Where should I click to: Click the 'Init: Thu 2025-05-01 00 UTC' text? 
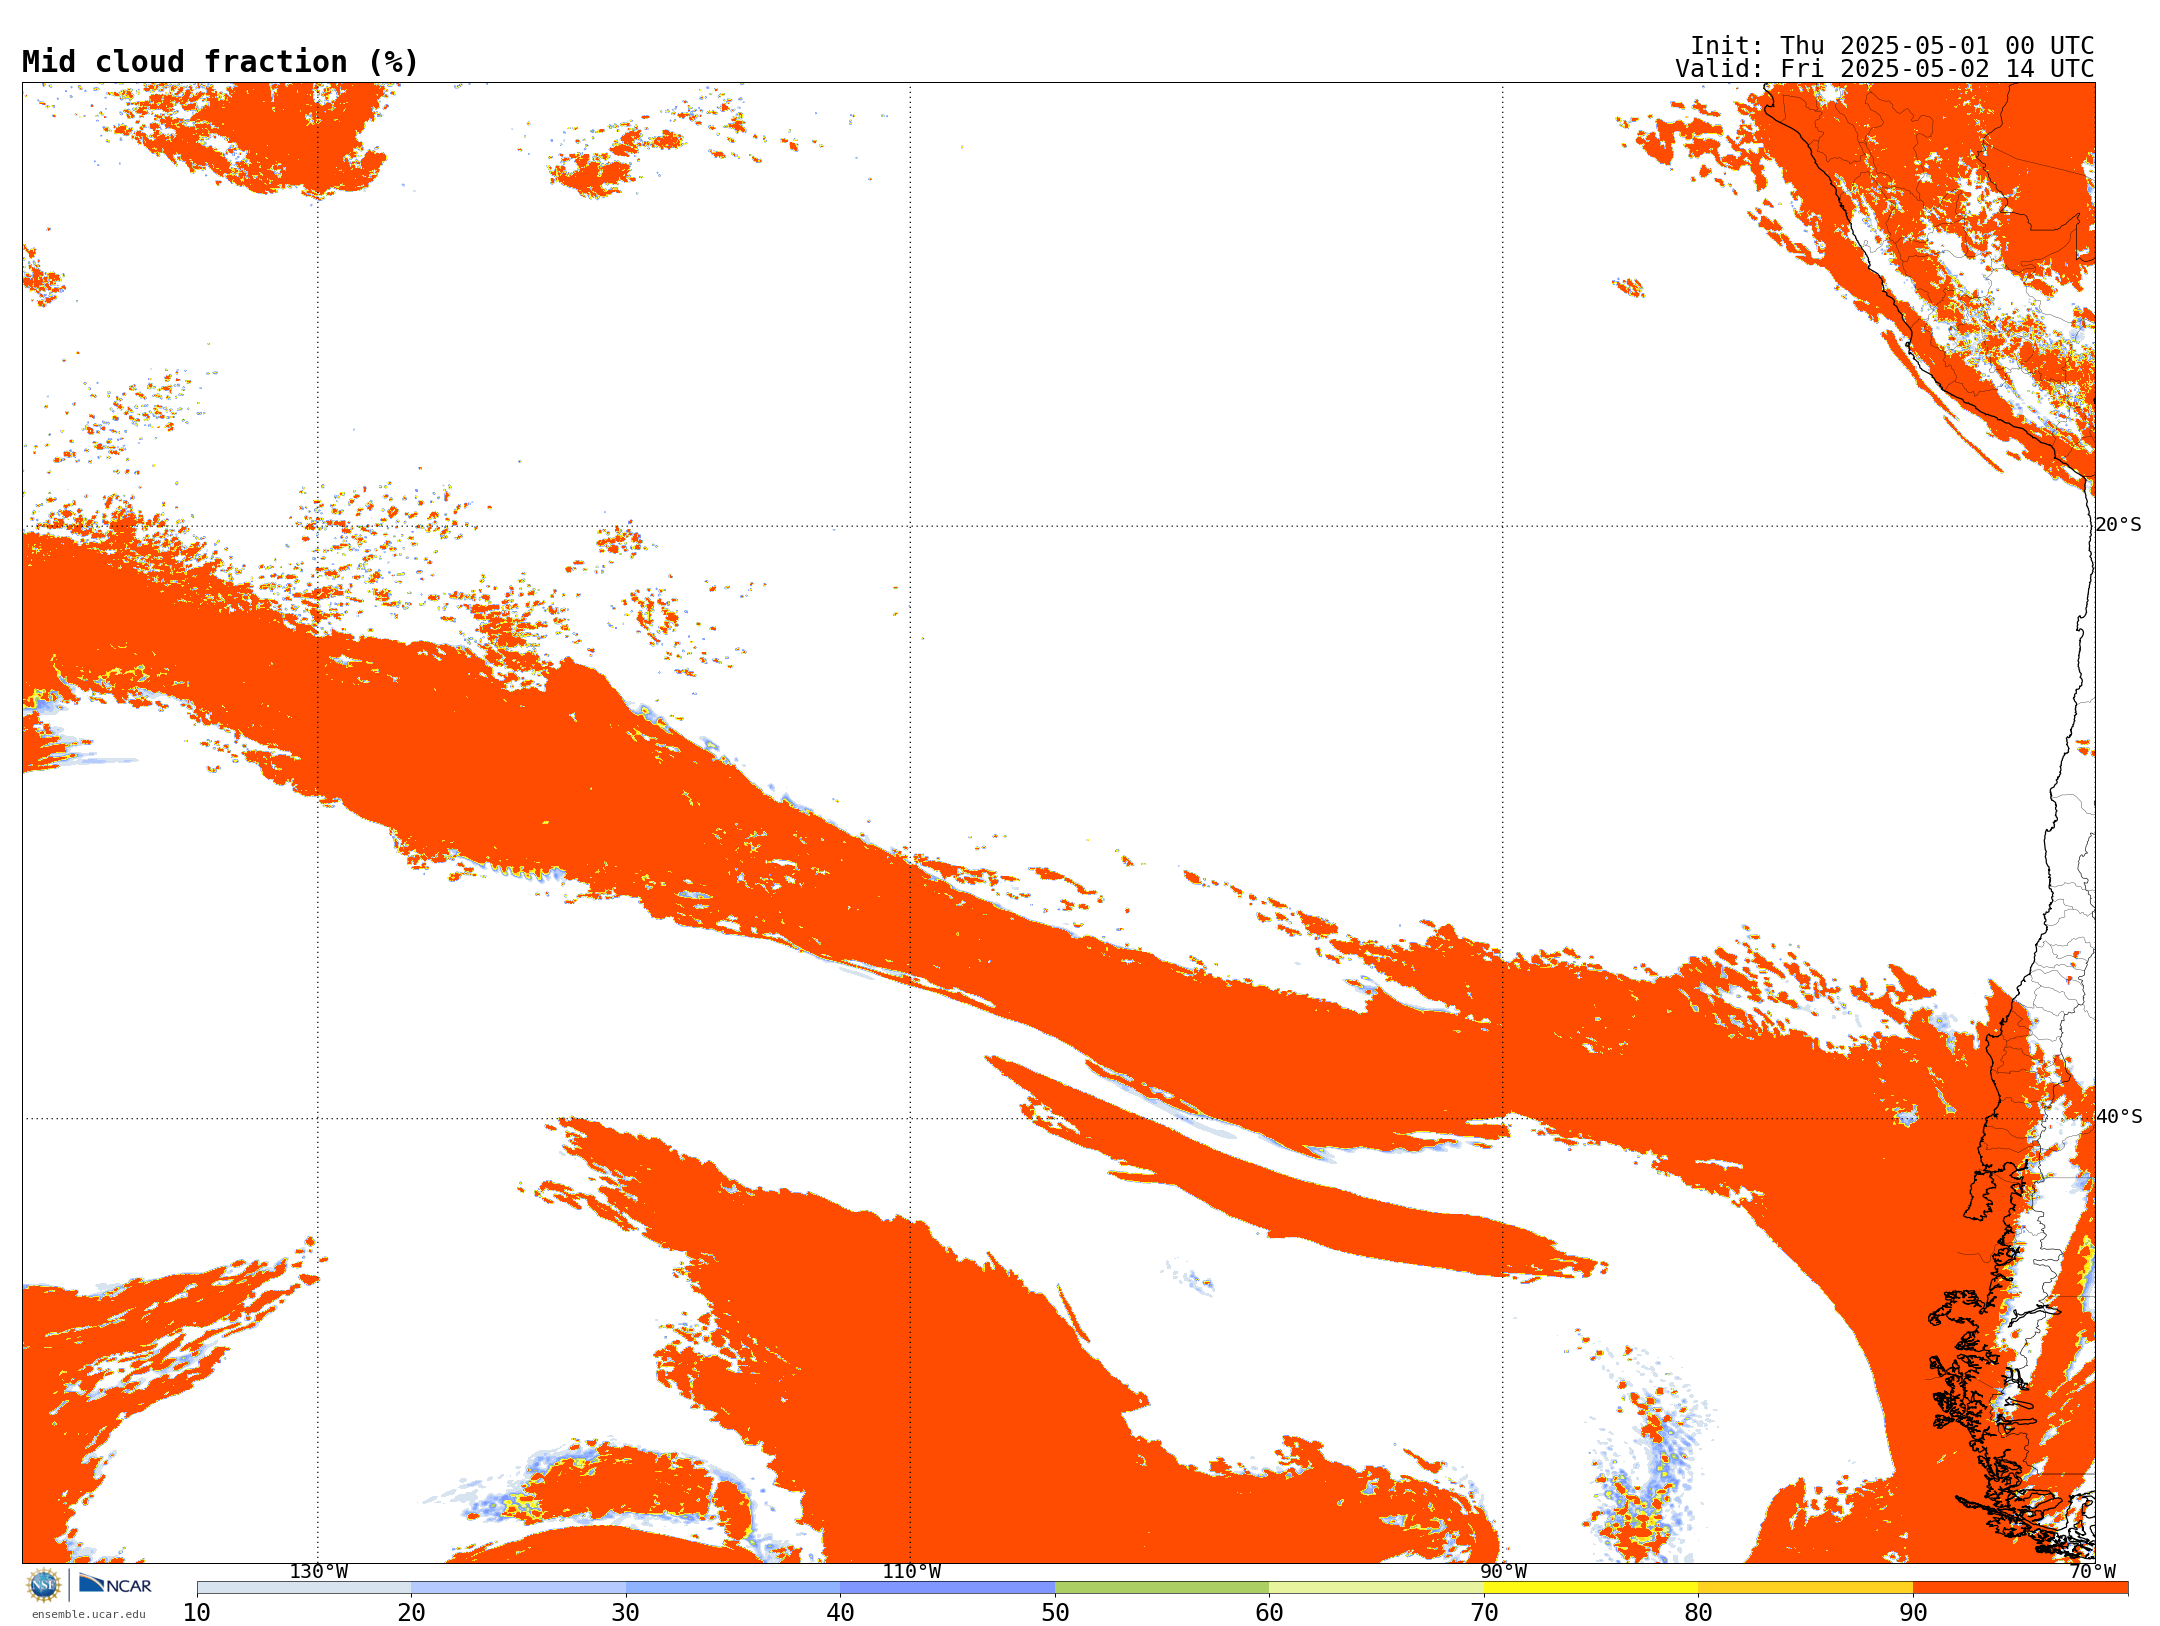click(x=1892, y=46)
